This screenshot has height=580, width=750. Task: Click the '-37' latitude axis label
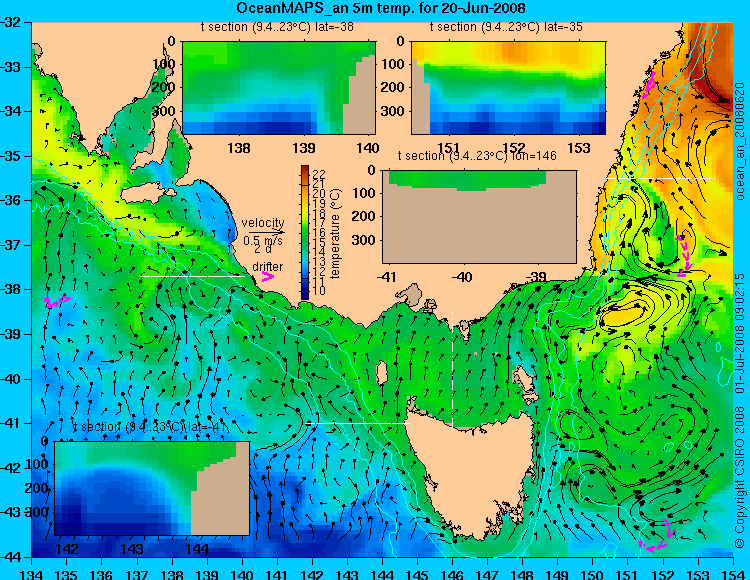(x=10, y=245)
